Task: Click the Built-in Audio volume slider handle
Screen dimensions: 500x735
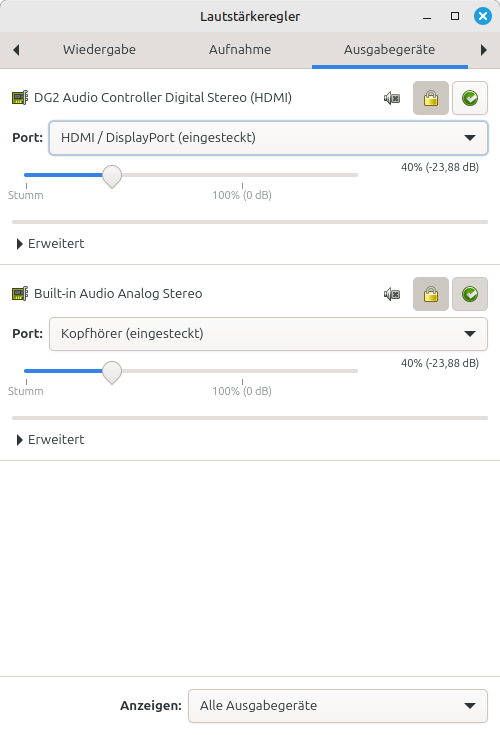Action: coord(112,372)
